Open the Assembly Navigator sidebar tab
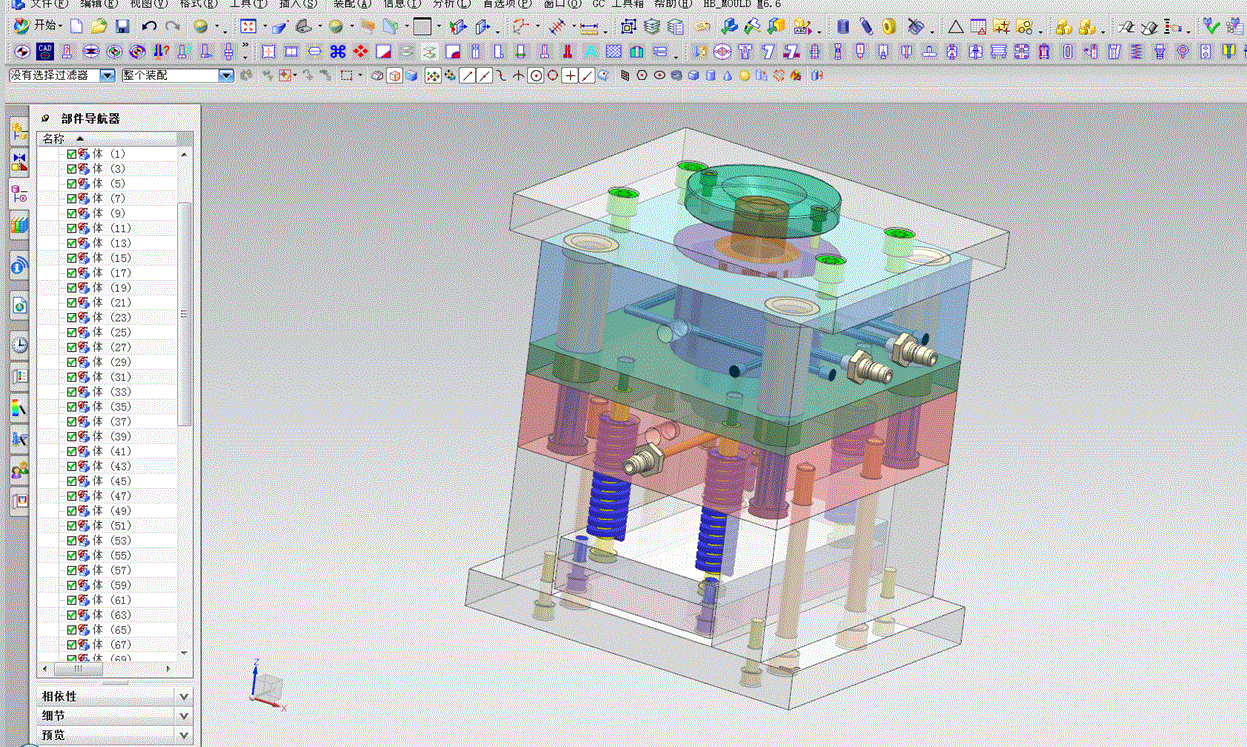 (x=19, y=131)
